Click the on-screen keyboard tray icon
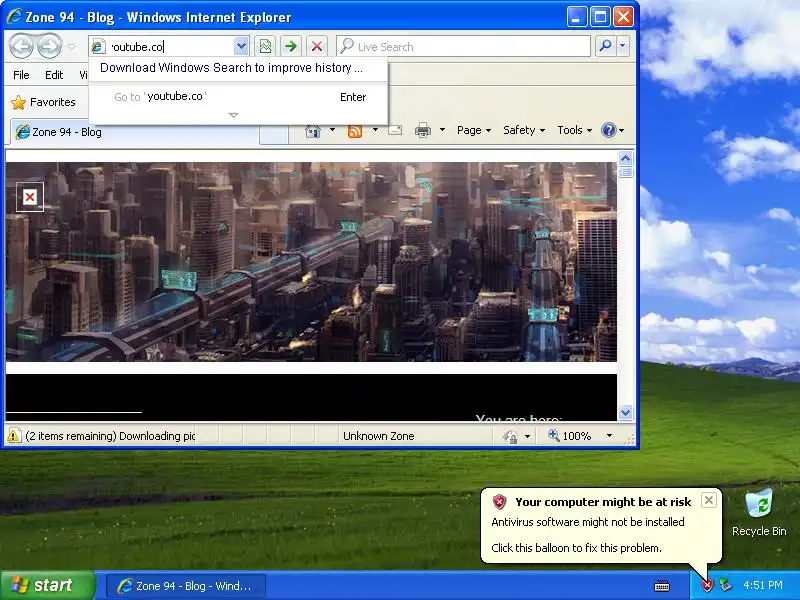 click(662, 586)
